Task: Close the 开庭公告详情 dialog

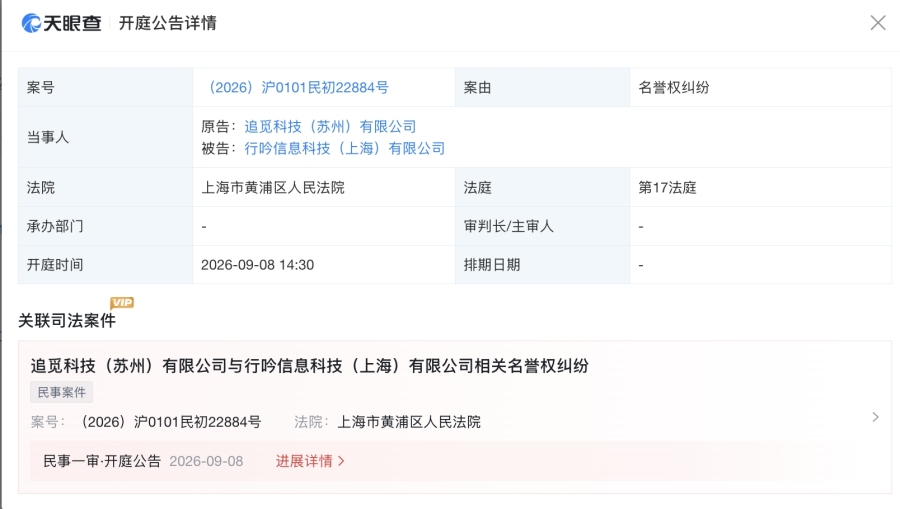Action: tap(878, 23)
